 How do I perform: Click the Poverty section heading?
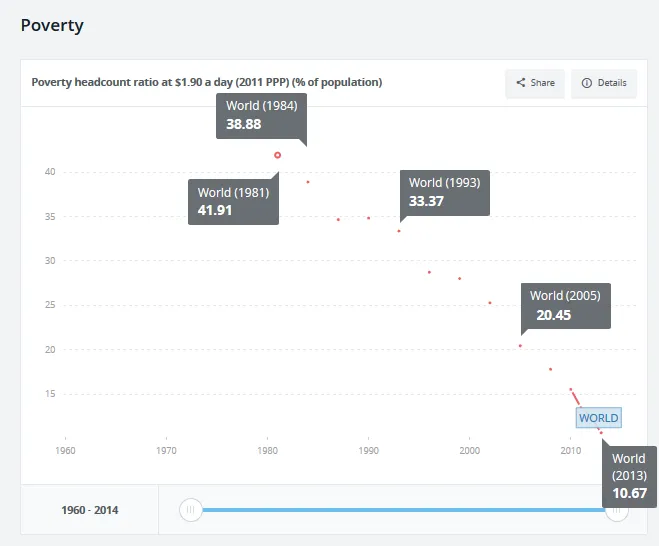52,26
